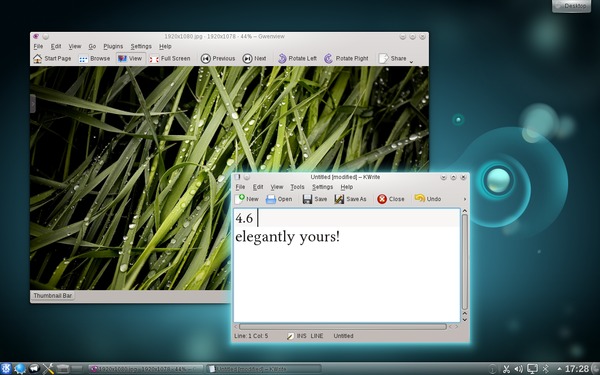Save the KWrite document
The height and width of the screenshot is (375, 600).
coord(315,199)
